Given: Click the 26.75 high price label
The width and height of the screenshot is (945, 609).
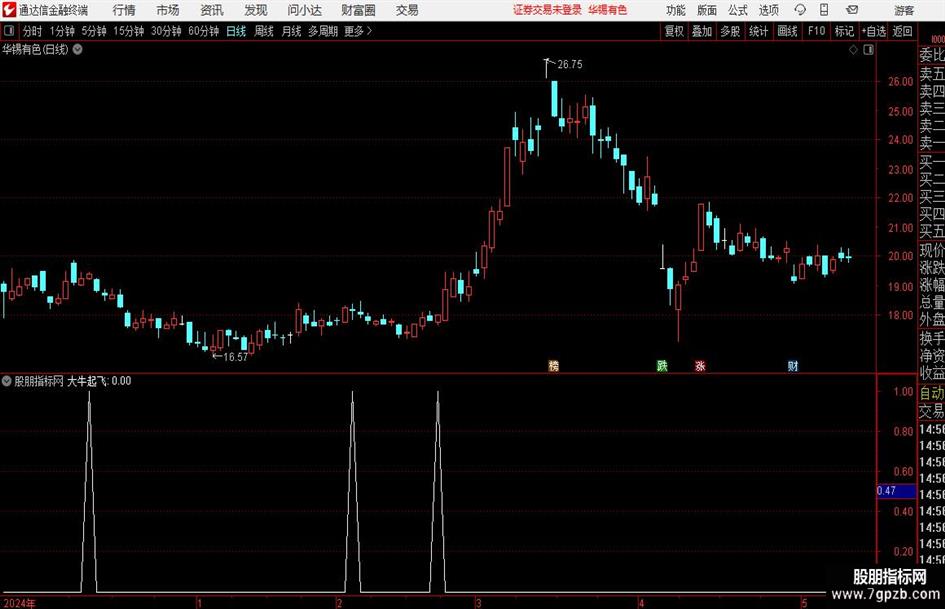Looking at the screenshot, I should tap(570, 64).
